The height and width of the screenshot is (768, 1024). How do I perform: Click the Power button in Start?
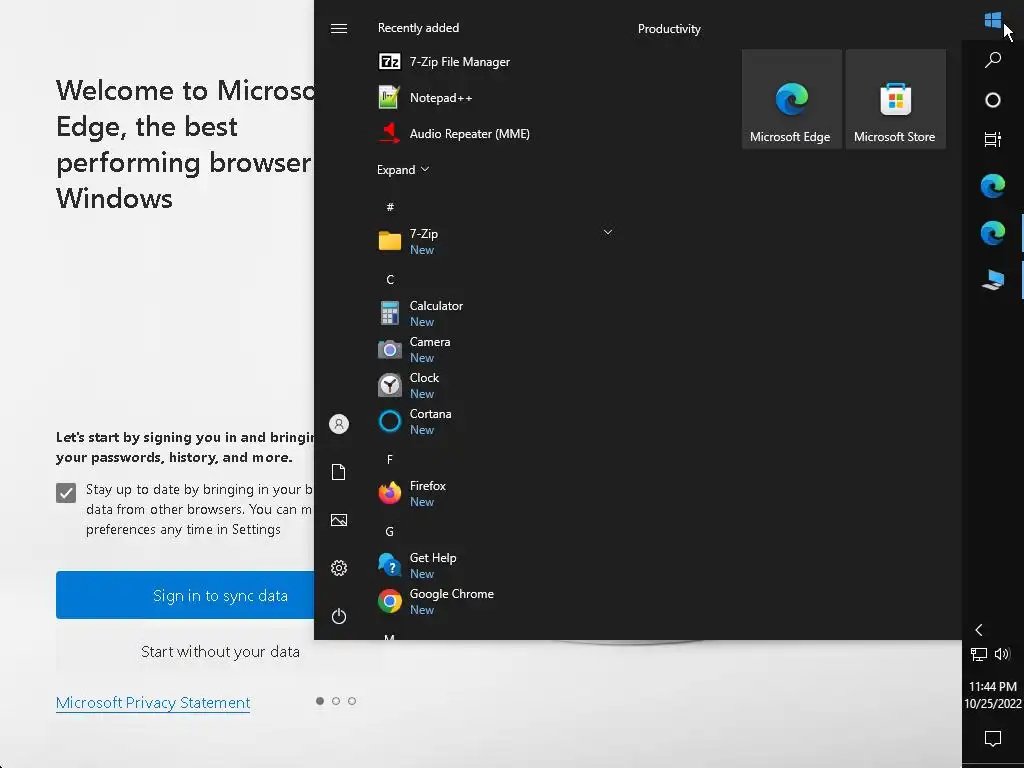[x=338, y=616]
